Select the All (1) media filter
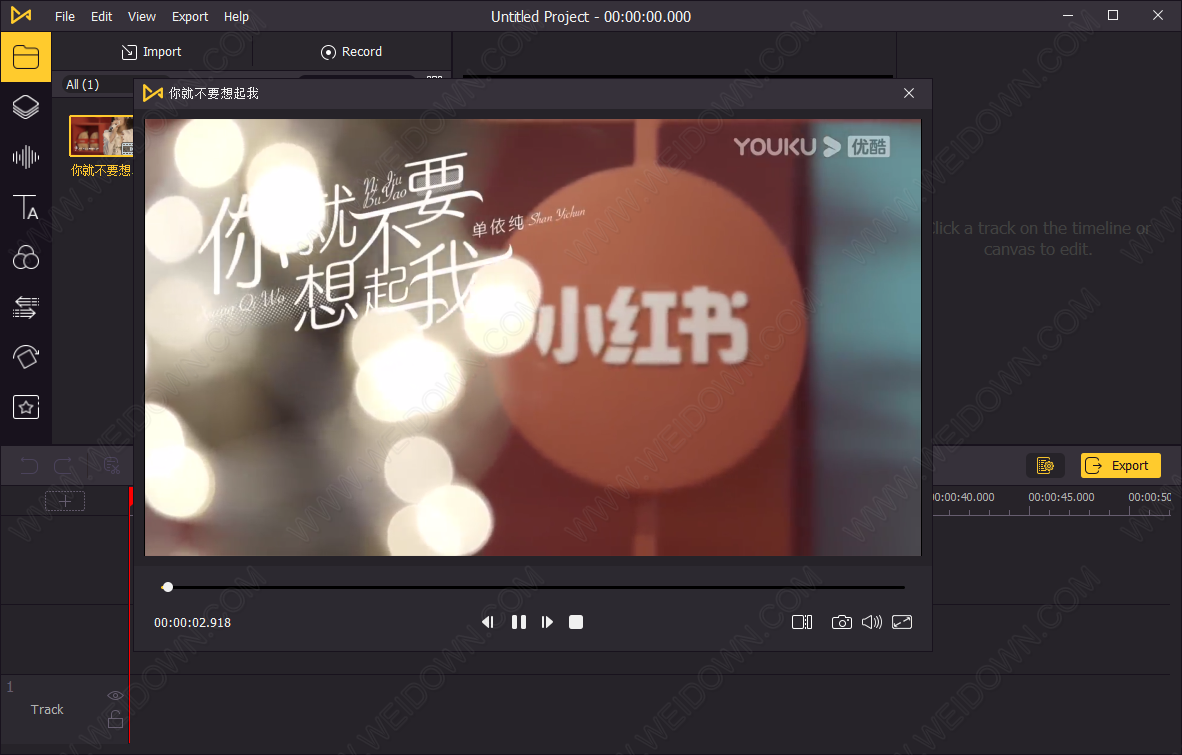 [82, 84]
